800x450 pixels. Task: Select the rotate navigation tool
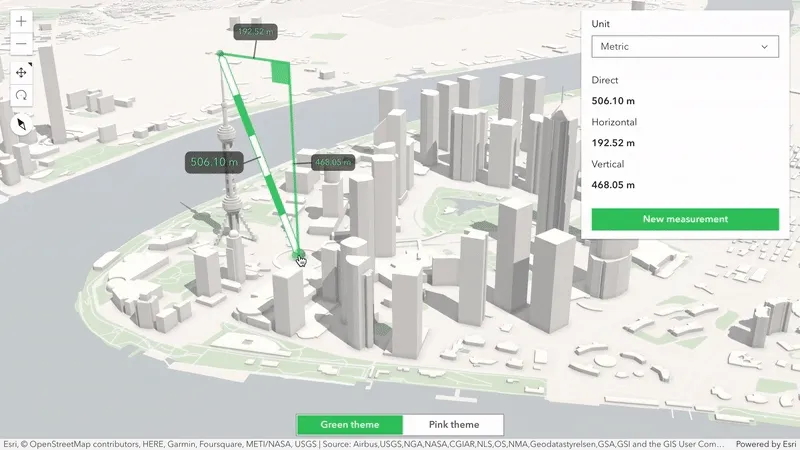coord(21,95)
